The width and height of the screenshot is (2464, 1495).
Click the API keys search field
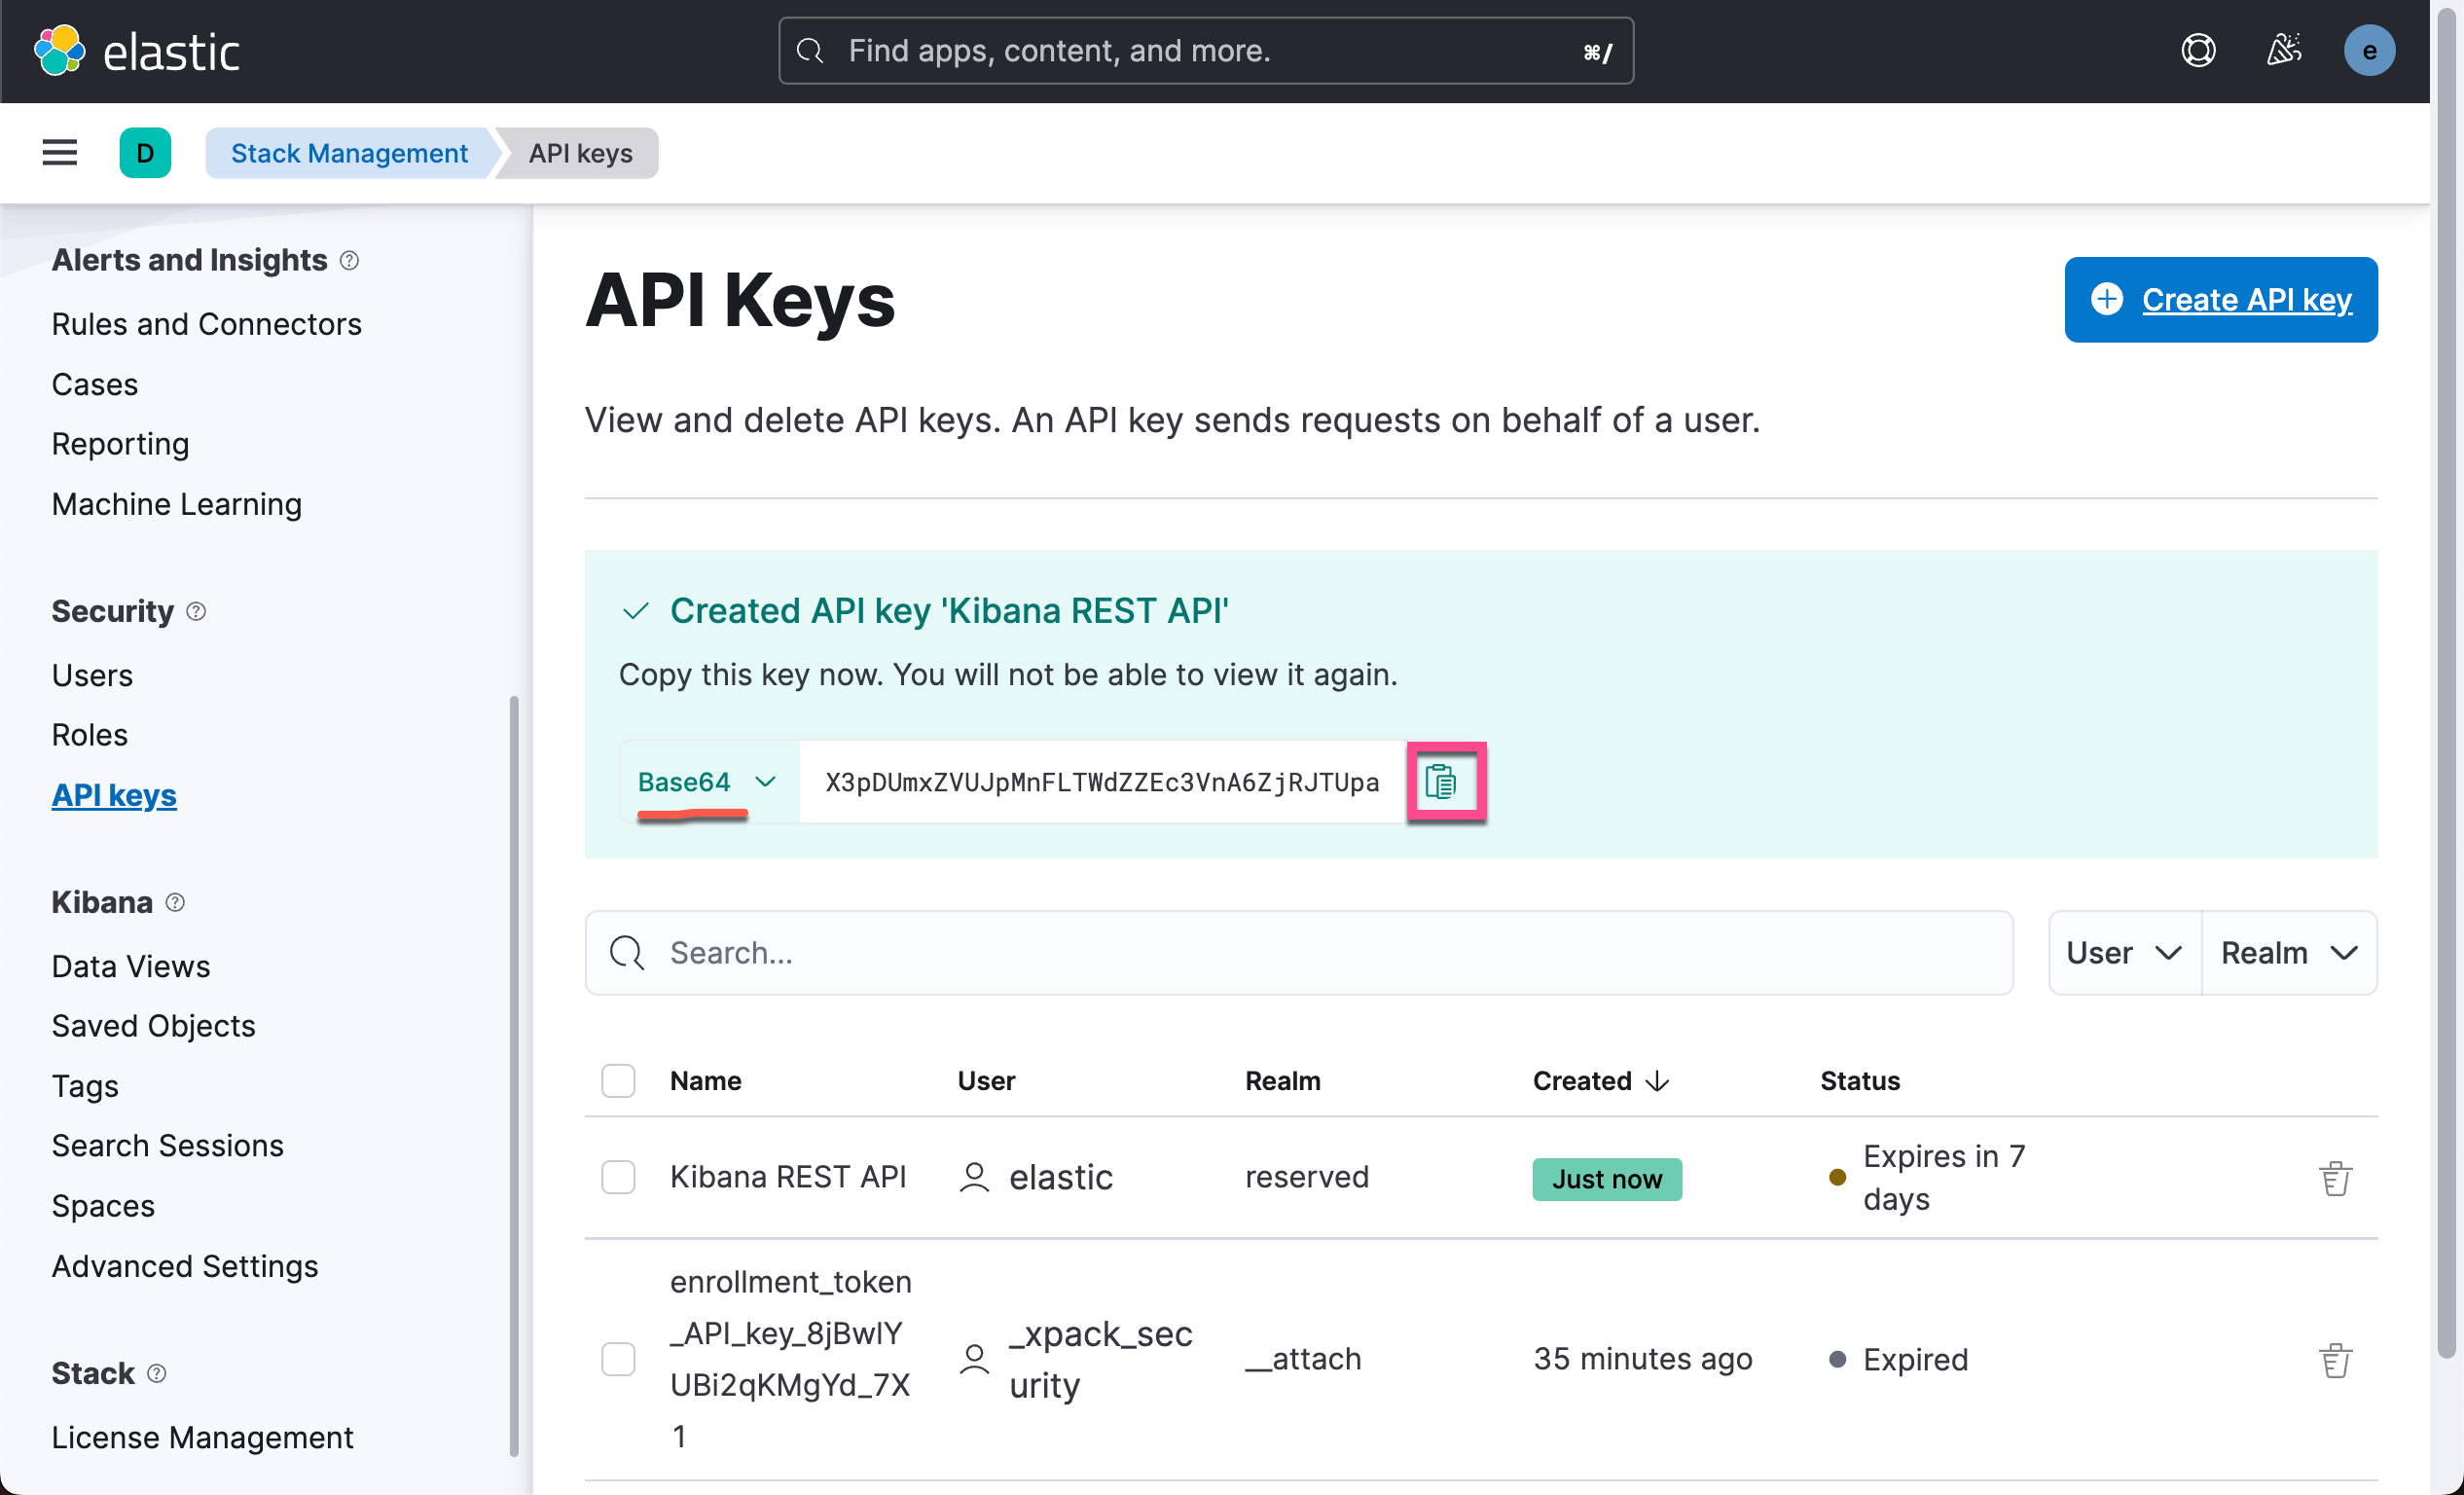point(1100,952)
